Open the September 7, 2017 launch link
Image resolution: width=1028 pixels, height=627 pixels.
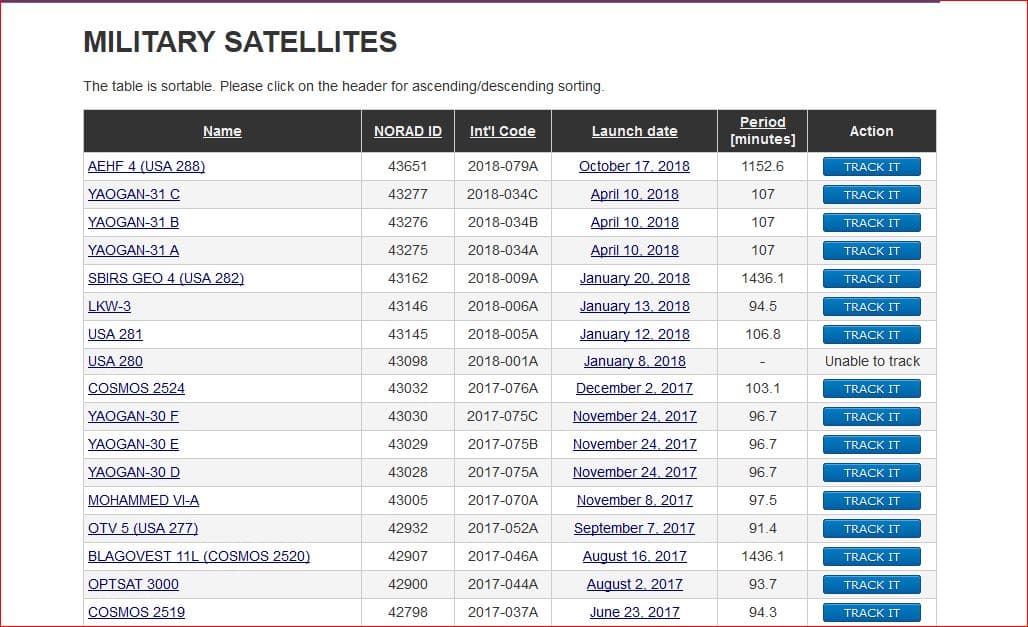[x=635, y=529]
